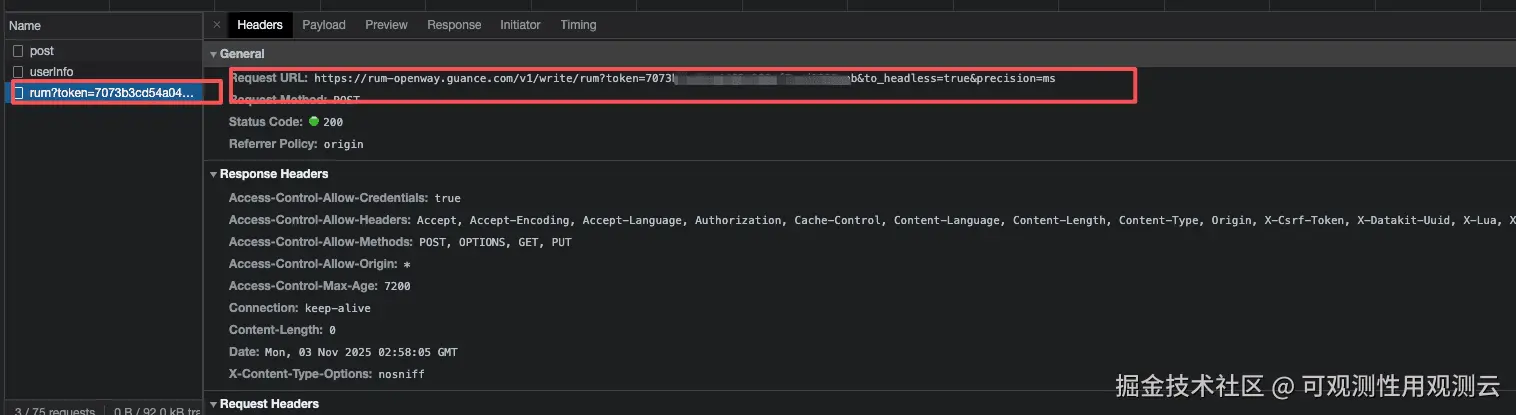Image resolution: width=1516 pixels, height=415 pixels.
Task: Click the Name column header
Action: [25, 26]
